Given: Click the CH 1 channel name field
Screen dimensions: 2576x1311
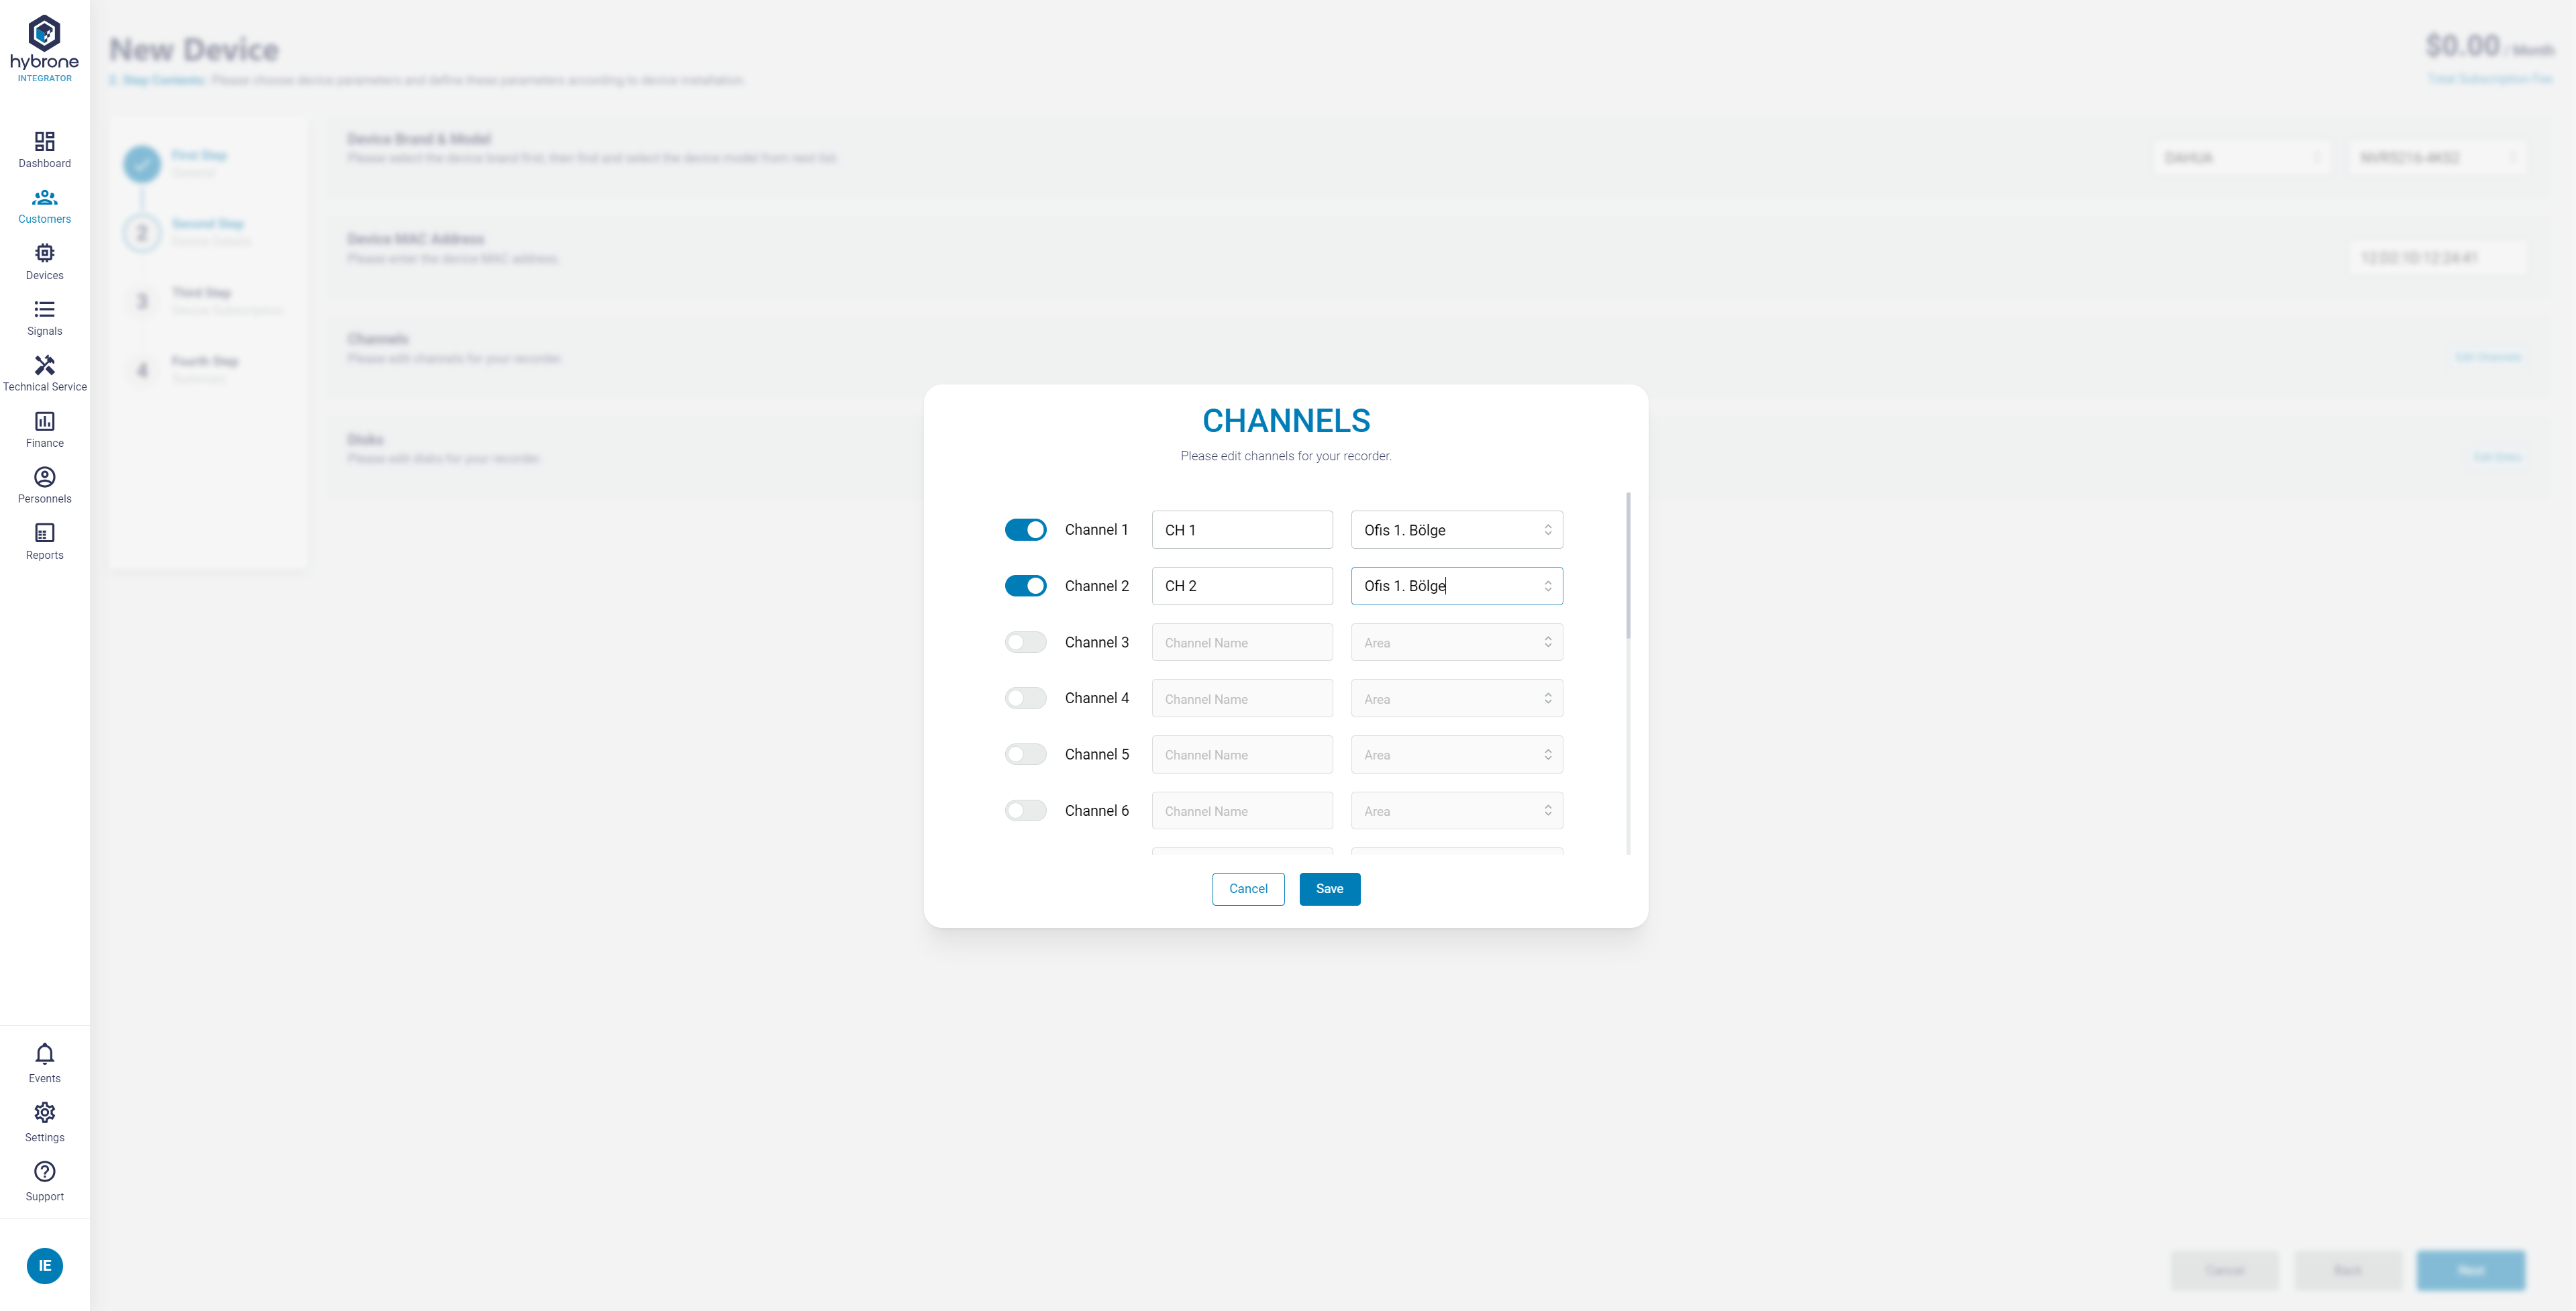Looking at the screenshot, I should pyautogui.click(x=1241, y=530).
